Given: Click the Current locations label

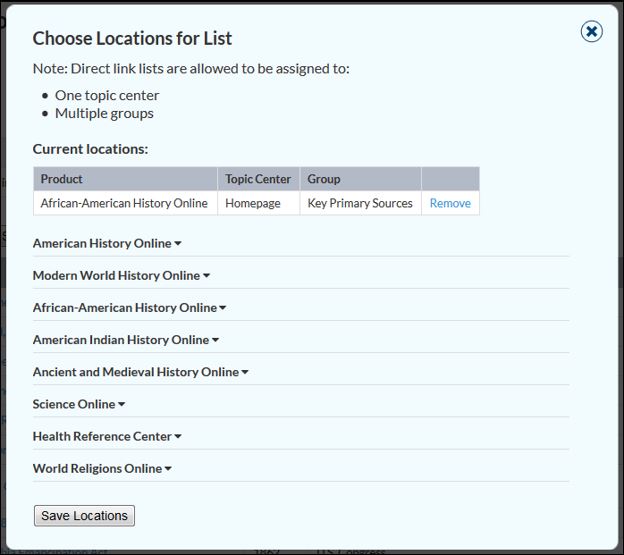Looking at the screenshot, I should pyautogui.click(x=90, y=149).
